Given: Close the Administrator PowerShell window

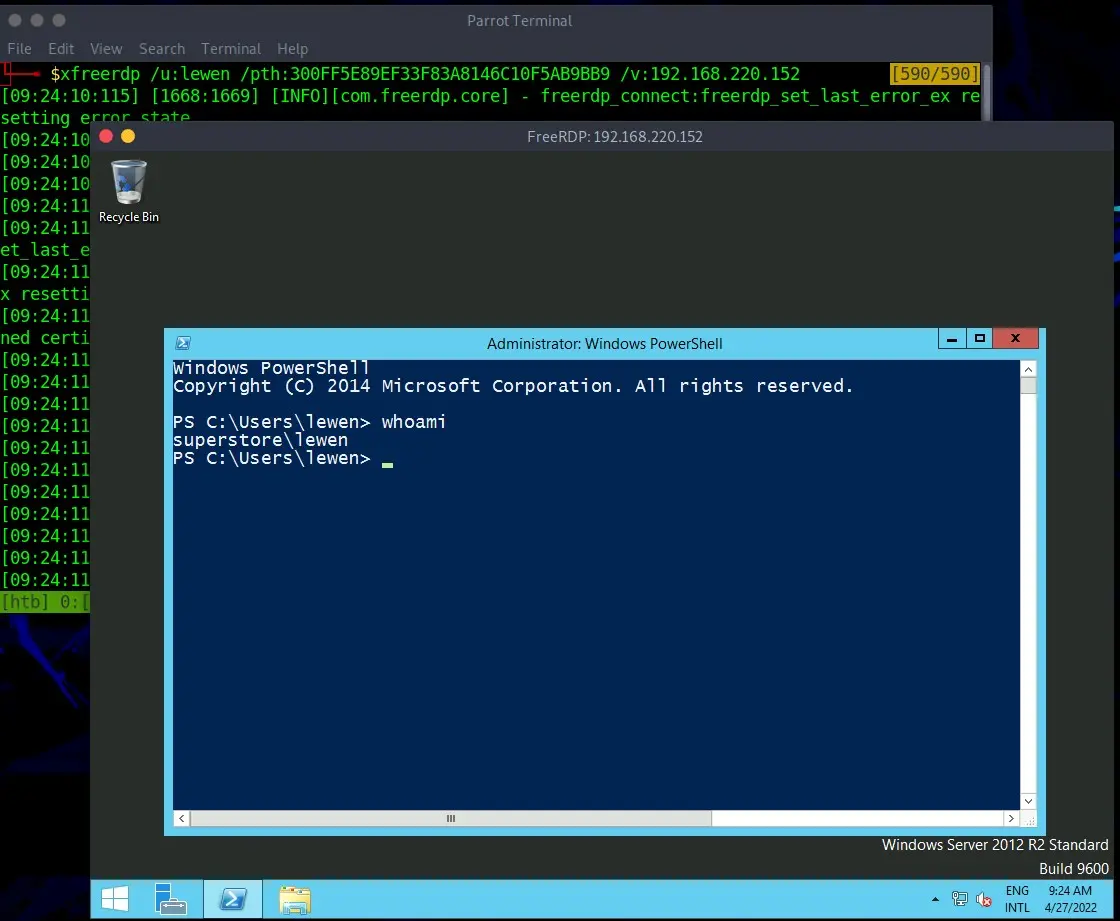Looking at the screenshot, I should 1015,339.
